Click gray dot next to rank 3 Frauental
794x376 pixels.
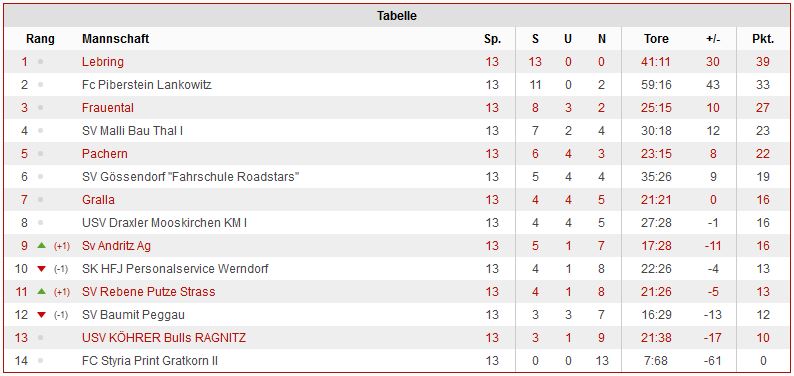tap(41, 108)
